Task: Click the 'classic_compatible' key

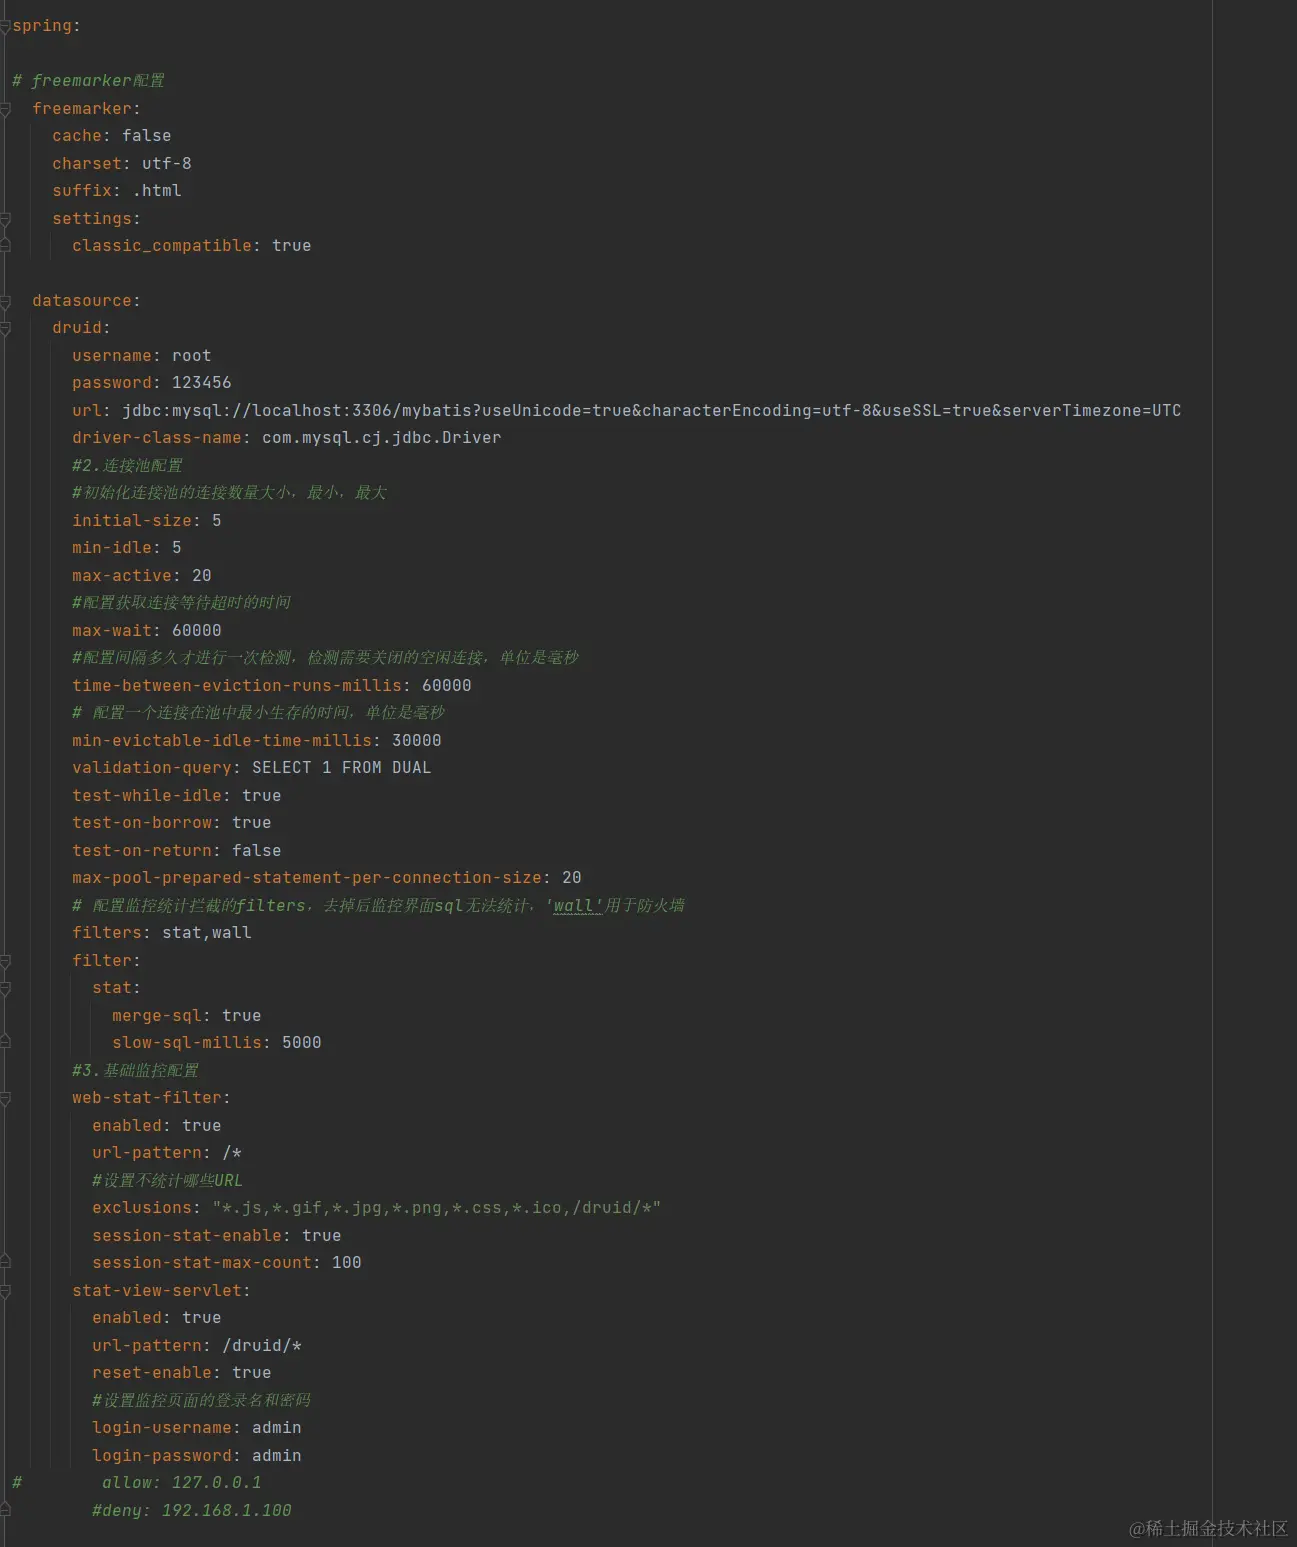Action: tap(161, 246)
